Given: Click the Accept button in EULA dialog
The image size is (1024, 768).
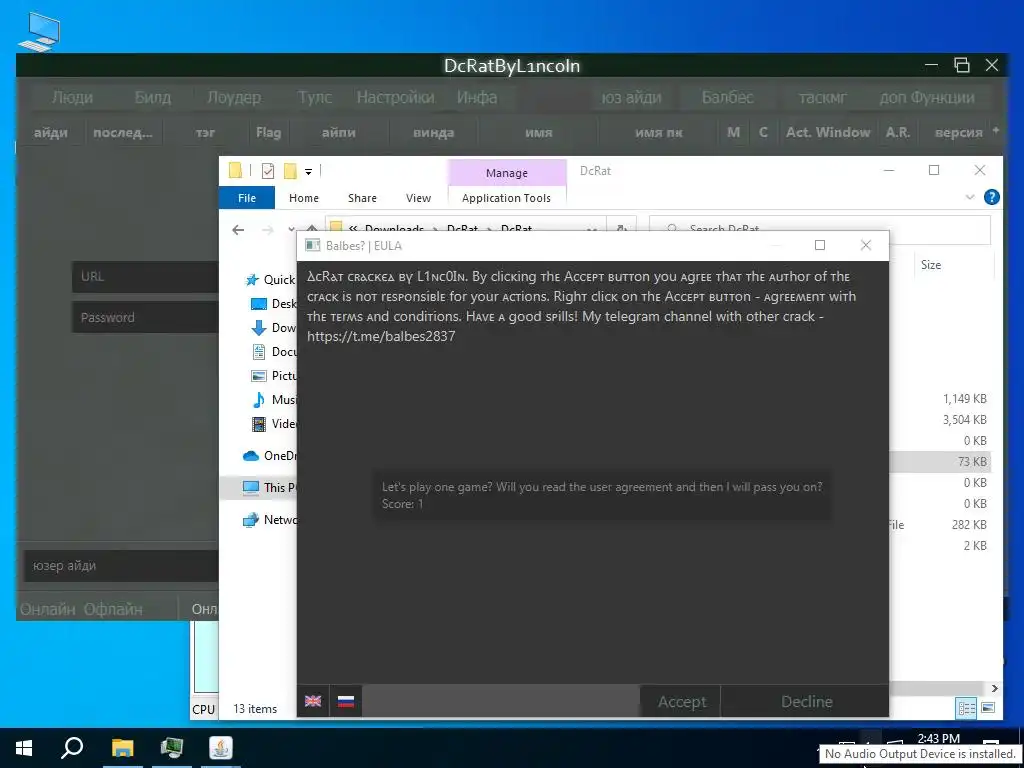Looking at the screenshot, I should [x=681, y=701].
